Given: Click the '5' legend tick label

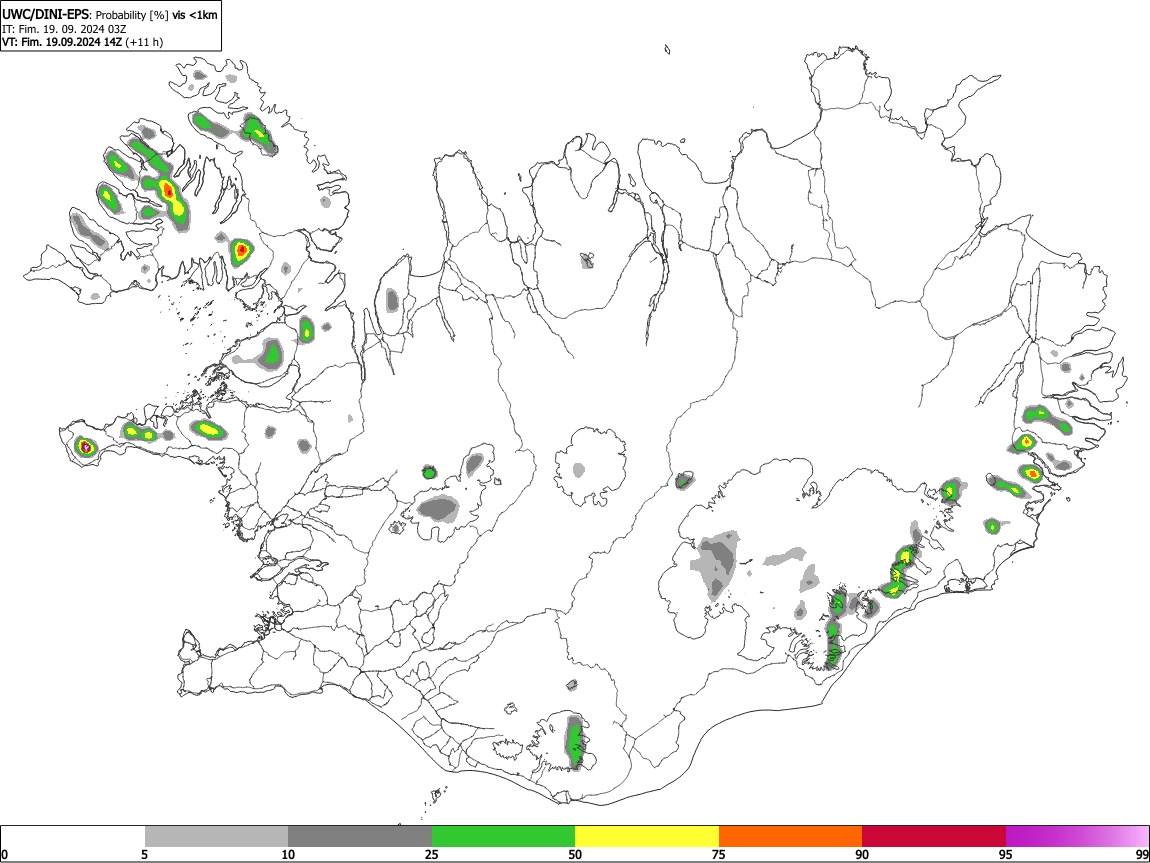Looking at the screenshot, I should coord(144,854).
